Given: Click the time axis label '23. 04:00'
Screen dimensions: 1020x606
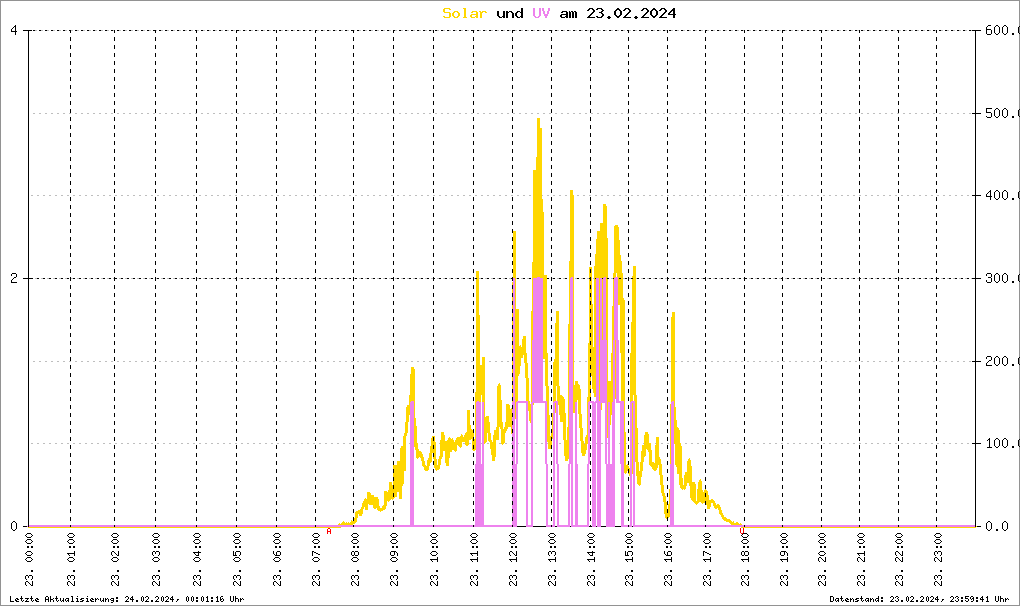Looking at the screenshot, I should tap(197, 559).
